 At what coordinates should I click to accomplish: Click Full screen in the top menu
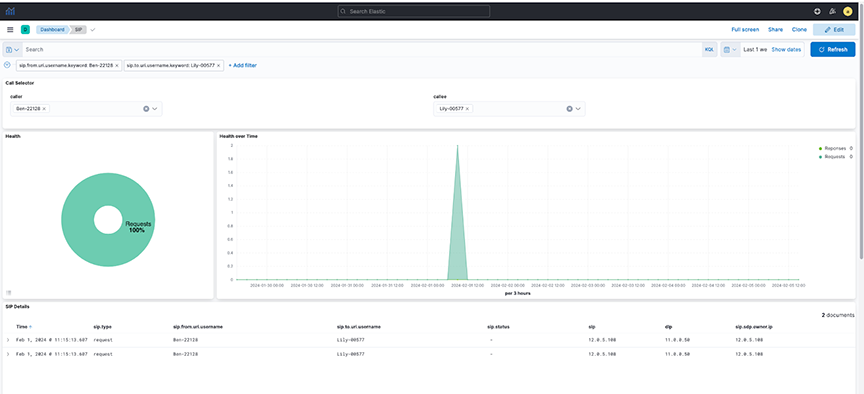tap(745, 30)
